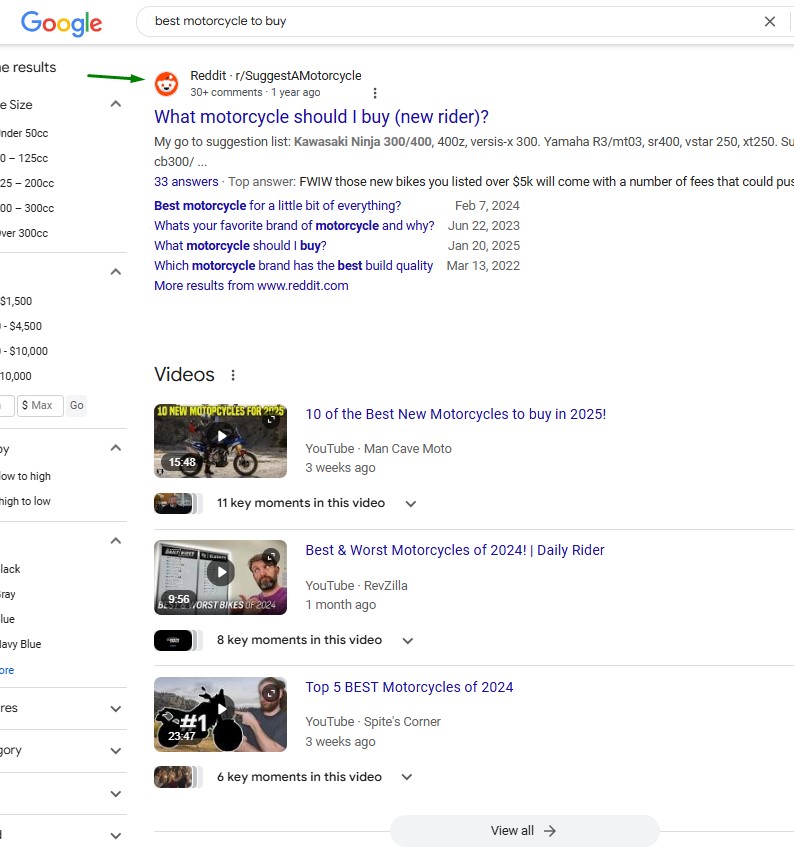This screenshot has height=853, width=794.
Task: Filter by Black color
Action: click(x=10, y=570)
